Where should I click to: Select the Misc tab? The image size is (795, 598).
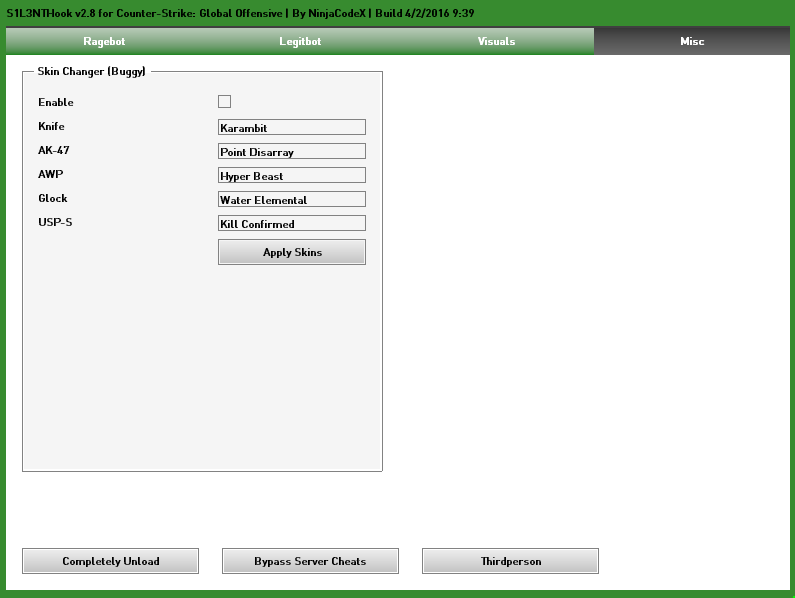tap(692, 41)
